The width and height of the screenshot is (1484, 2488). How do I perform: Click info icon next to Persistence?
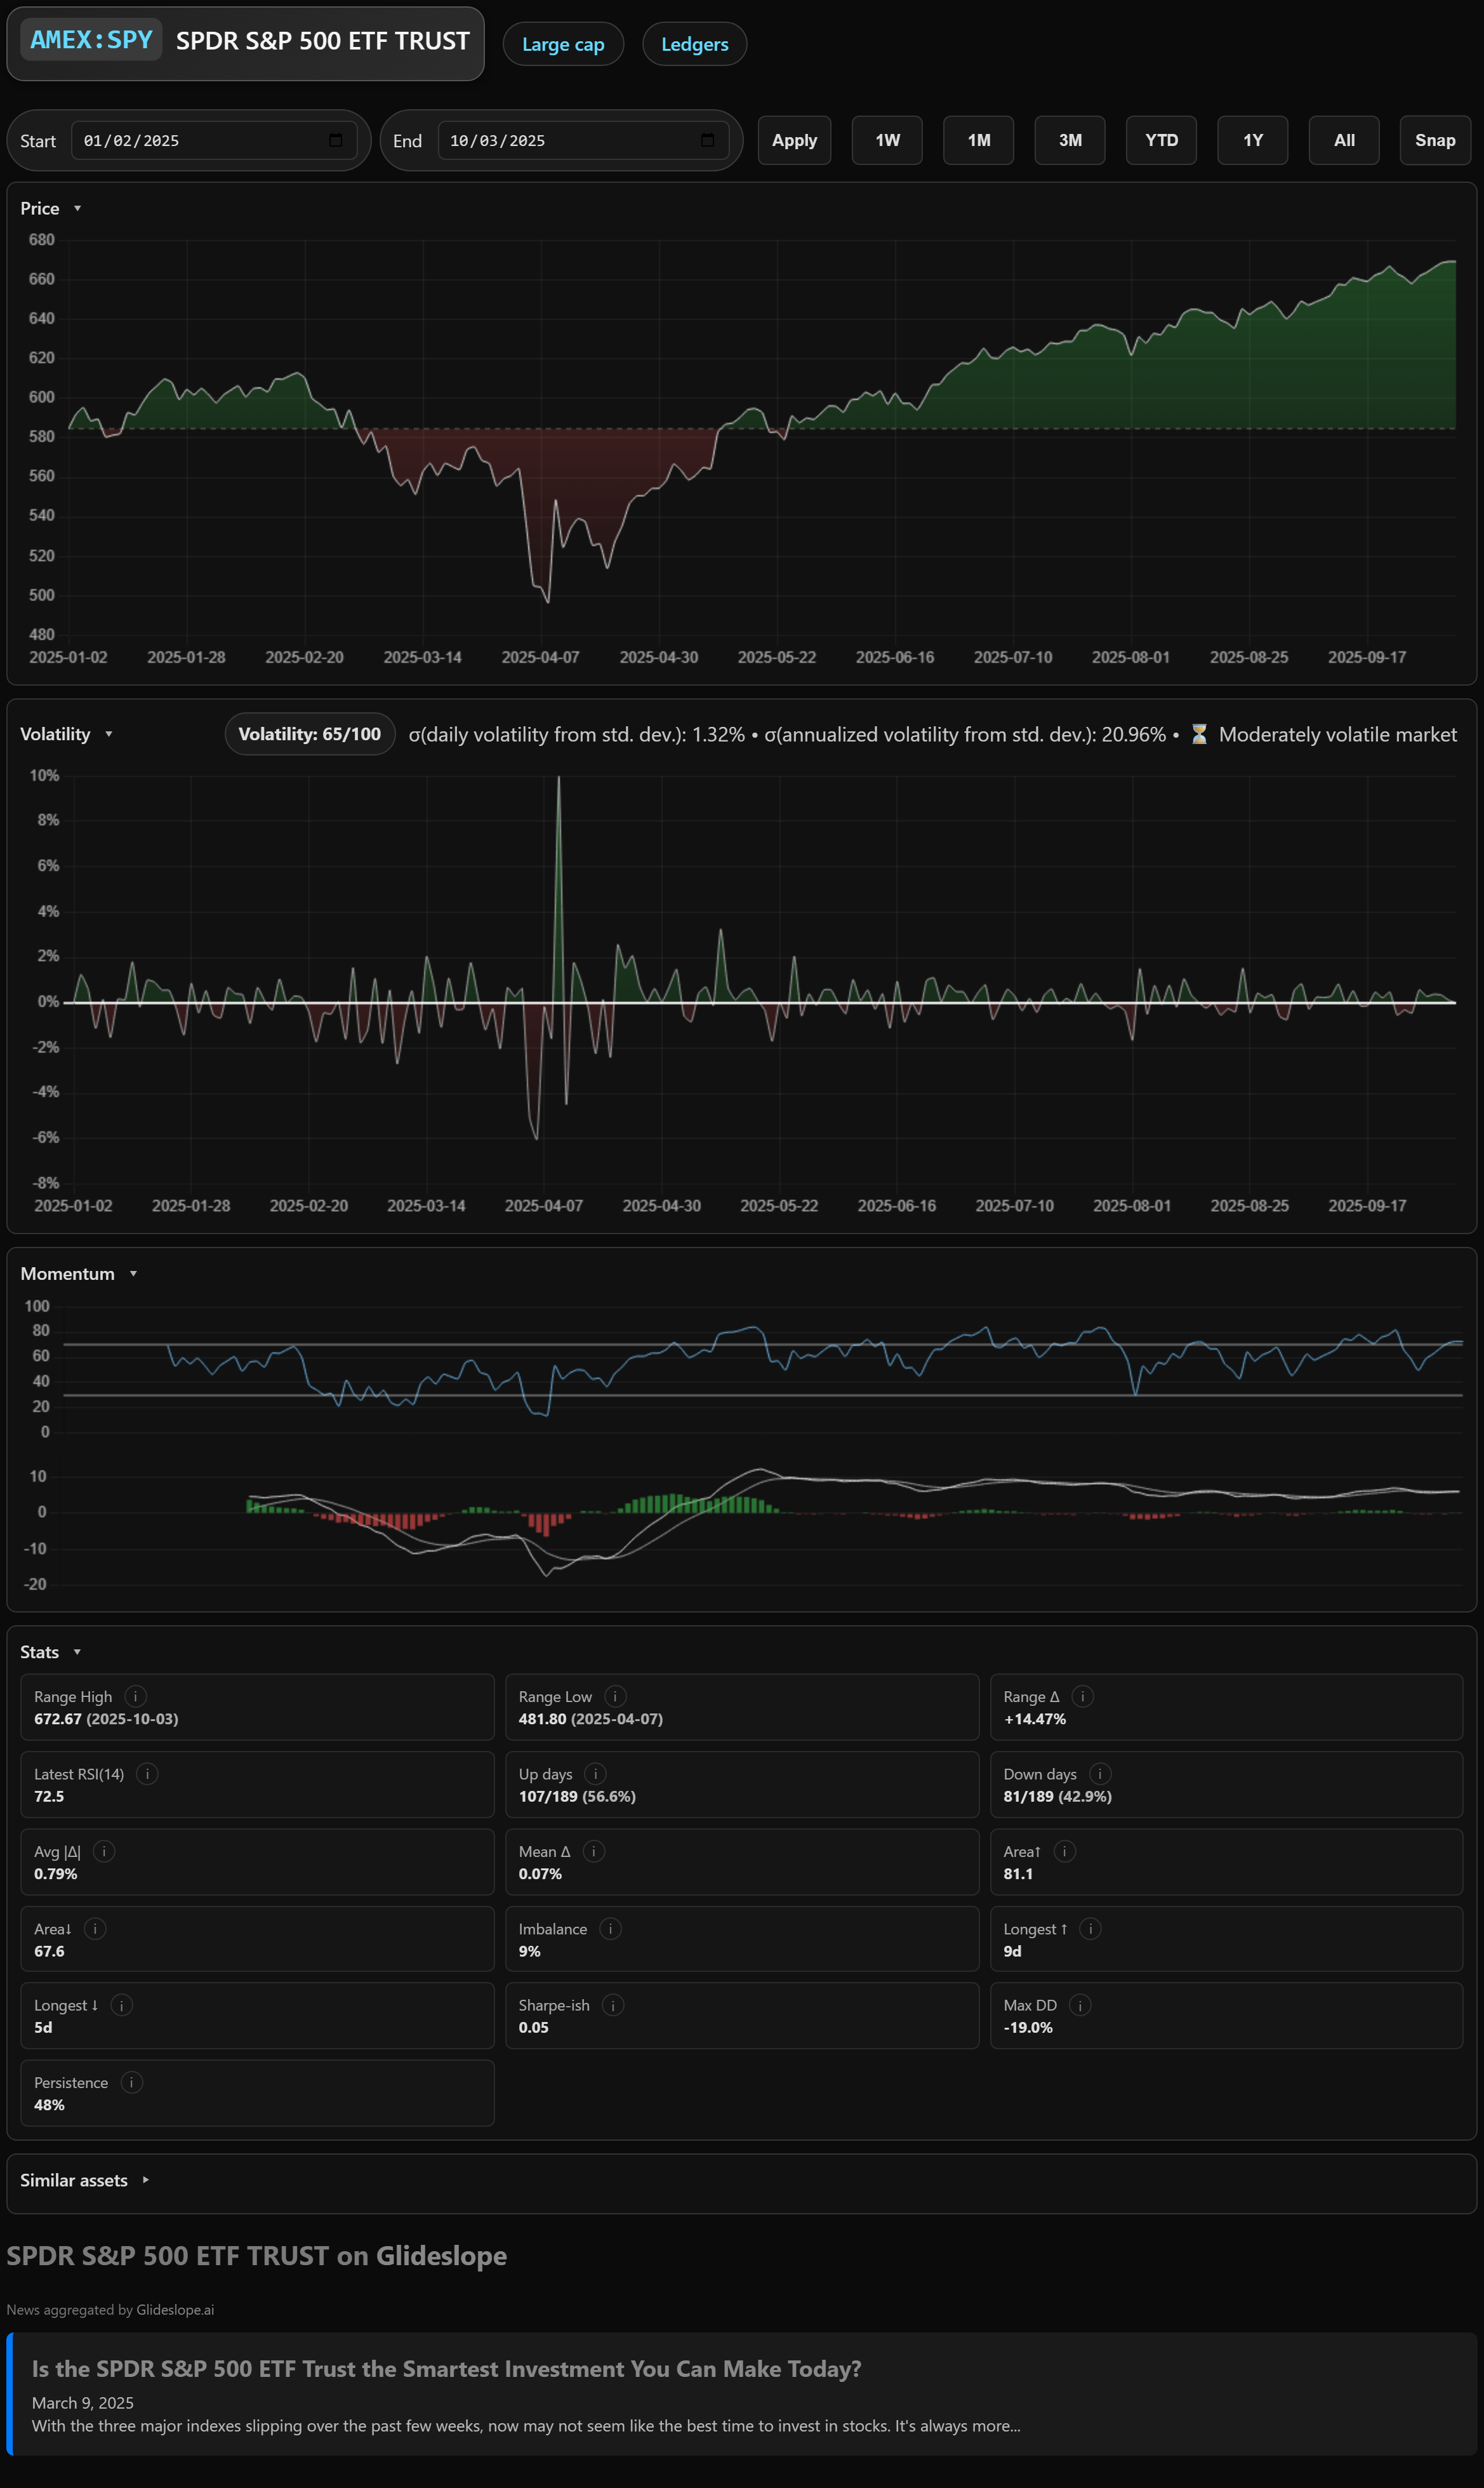[131, 2082]
